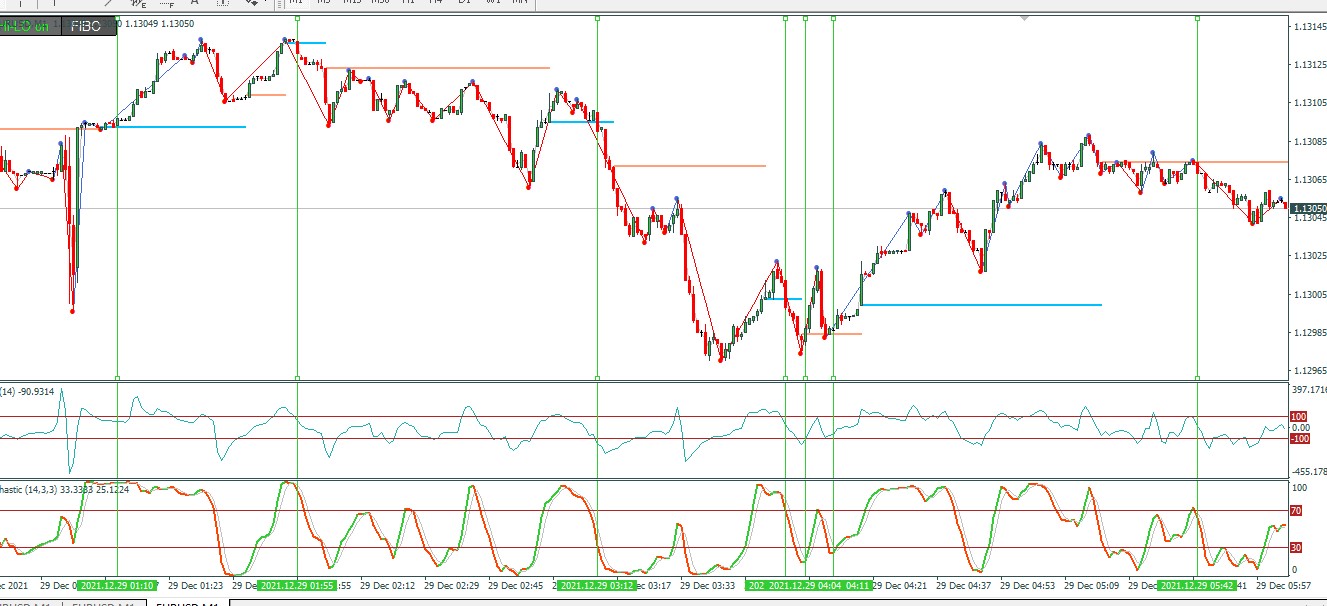Click time axis label 29 Dec 03:33

pos(708,585)
